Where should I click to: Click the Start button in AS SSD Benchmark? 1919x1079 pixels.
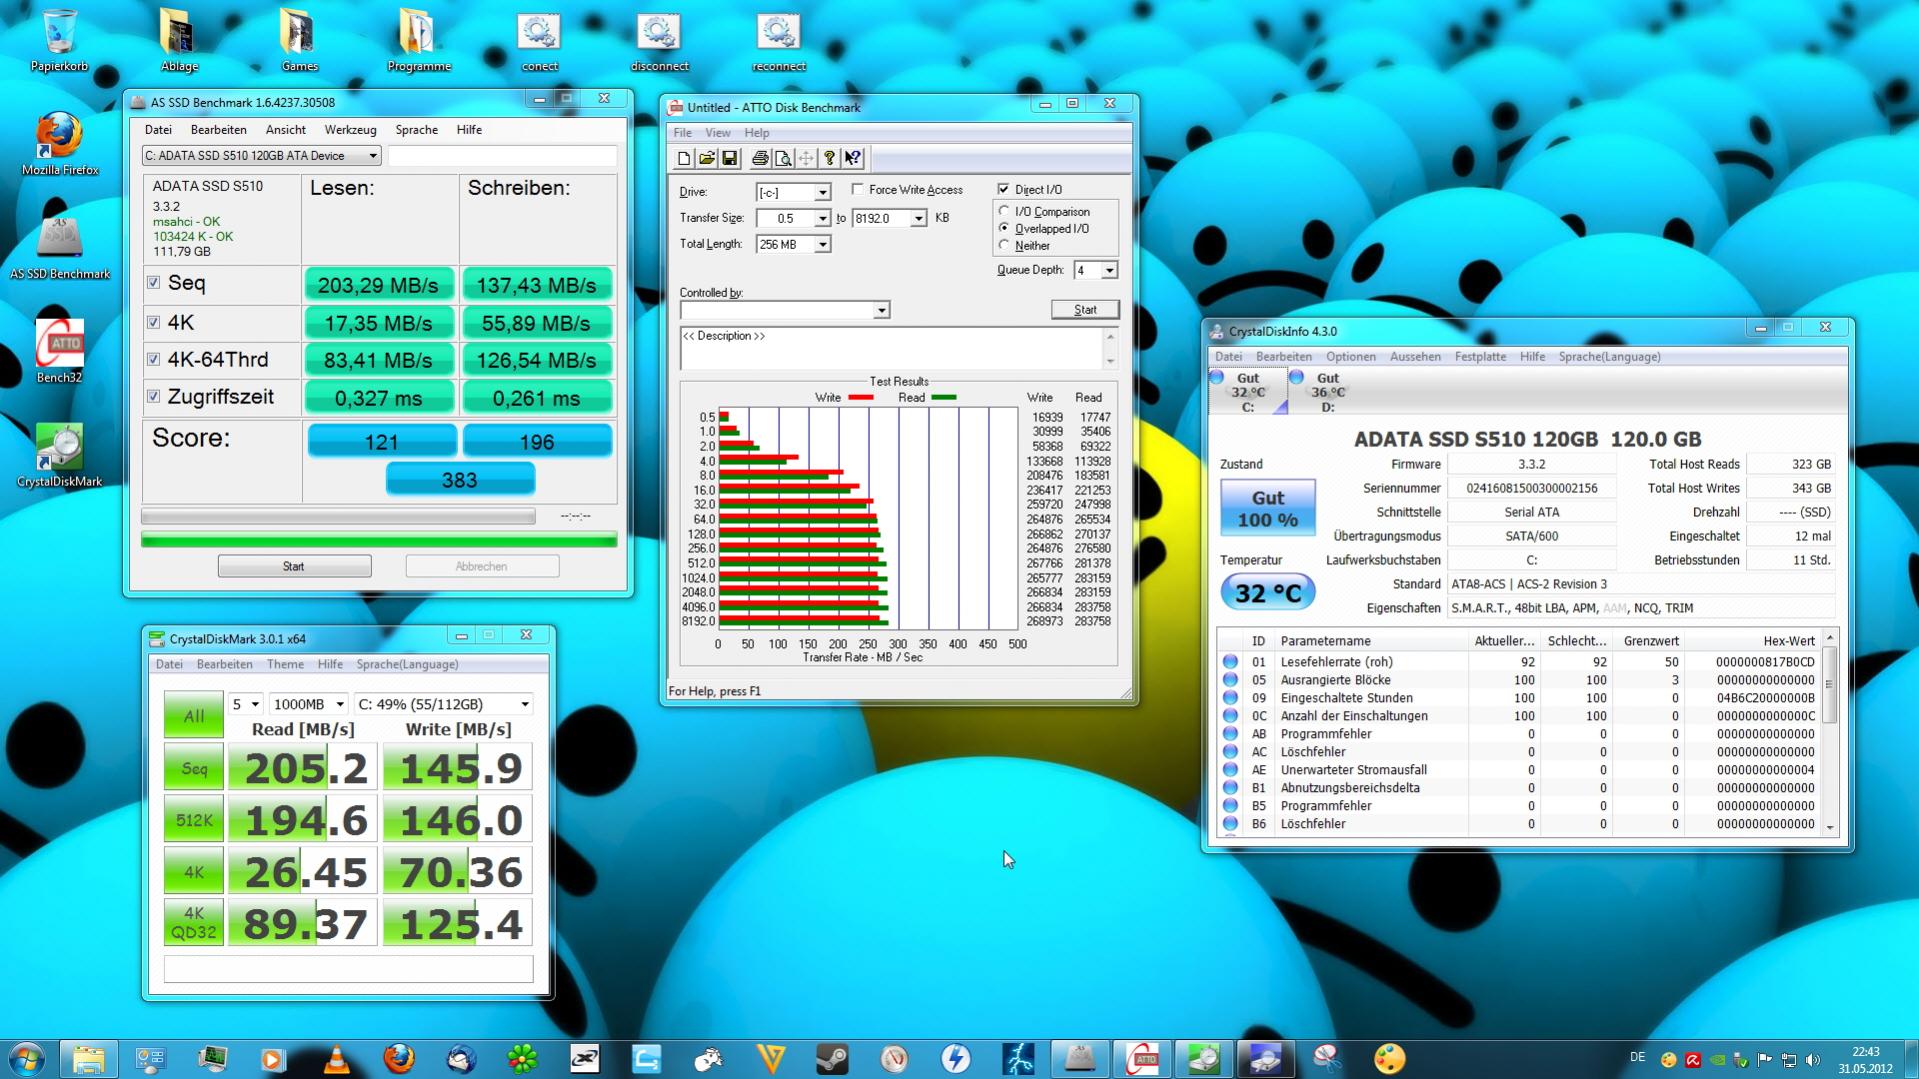pos(294,566)
